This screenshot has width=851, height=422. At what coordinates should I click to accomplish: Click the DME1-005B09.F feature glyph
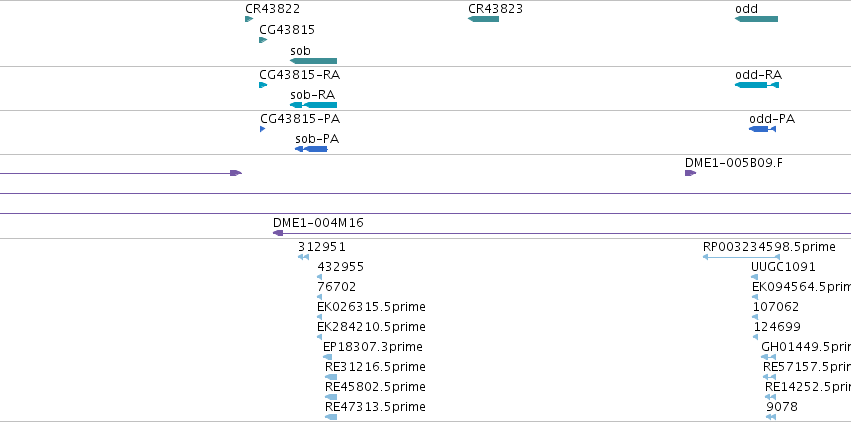pos(690,173)
